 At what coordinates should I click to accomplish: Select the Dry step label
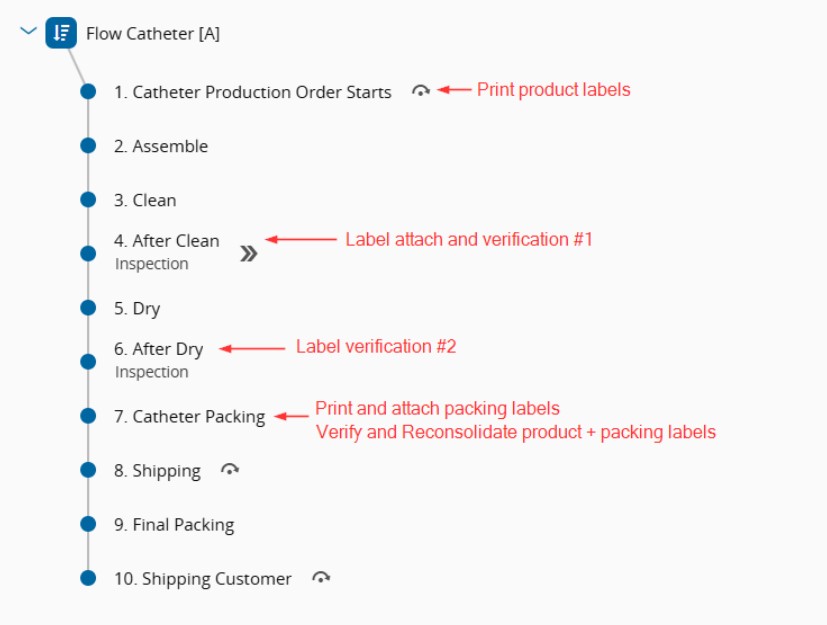tap(137, 308)
